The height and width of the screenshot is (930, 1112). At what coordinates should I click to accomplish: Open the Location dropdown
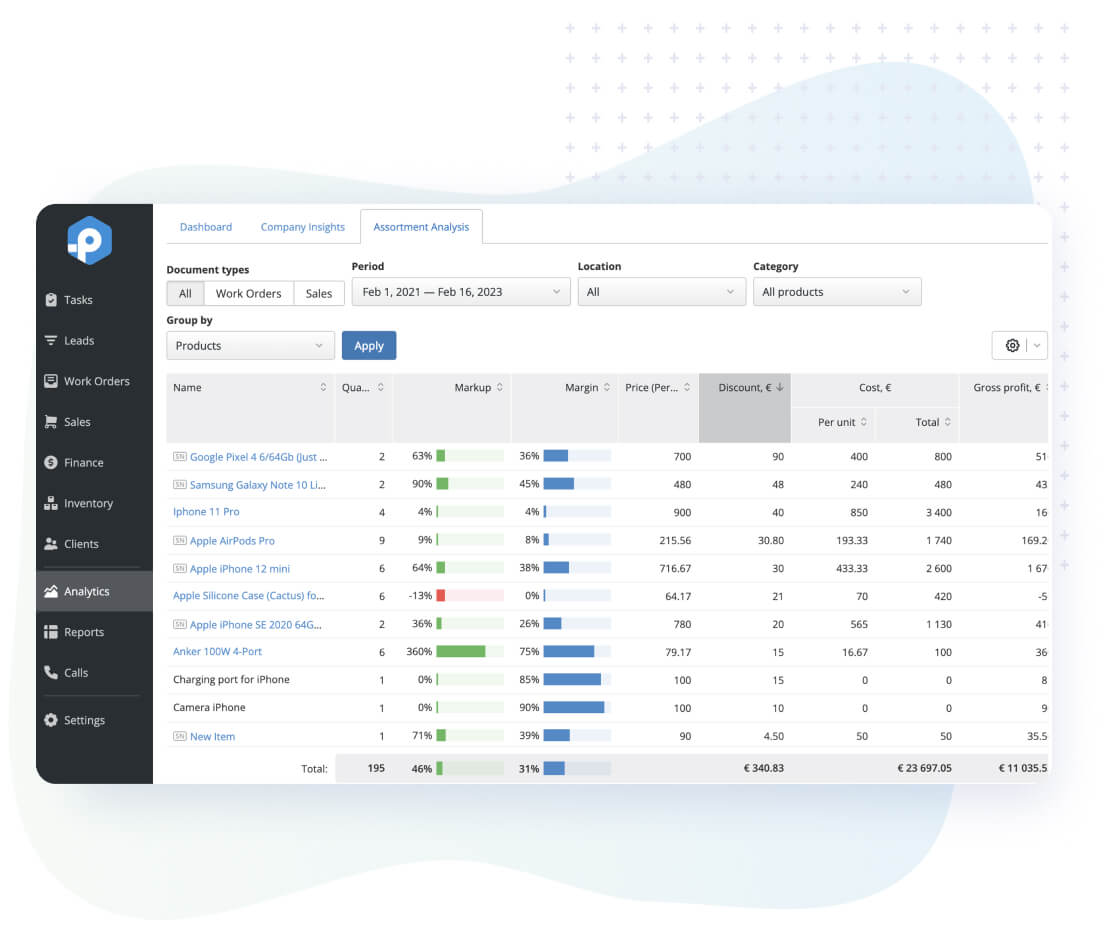(662, 291)
